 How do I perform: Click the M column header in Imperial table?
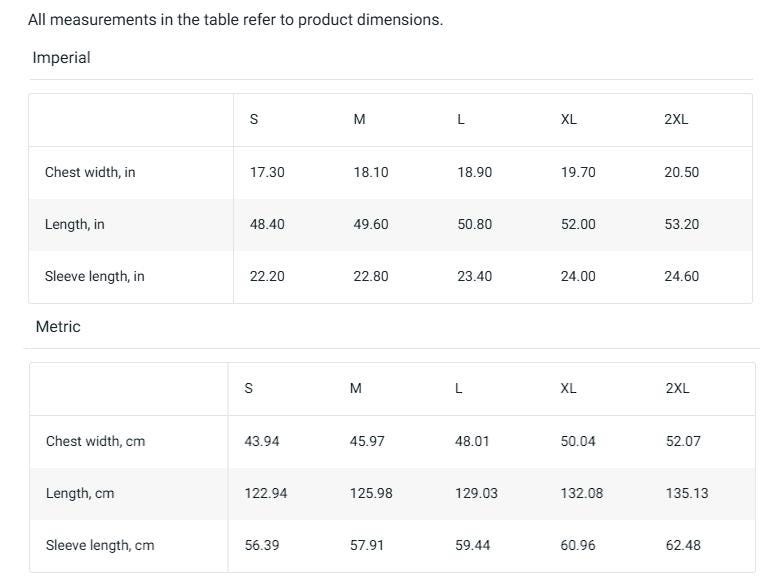click(359, 119)
